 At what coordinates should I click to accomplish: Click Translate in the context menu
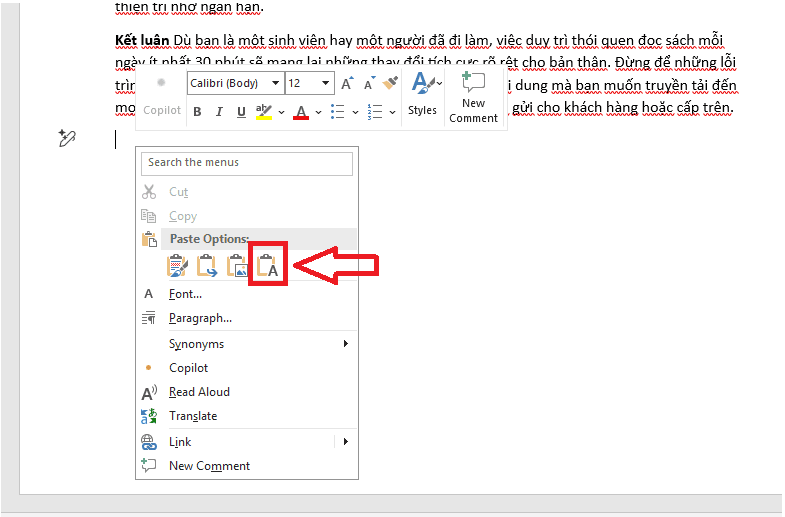[193, 416]
